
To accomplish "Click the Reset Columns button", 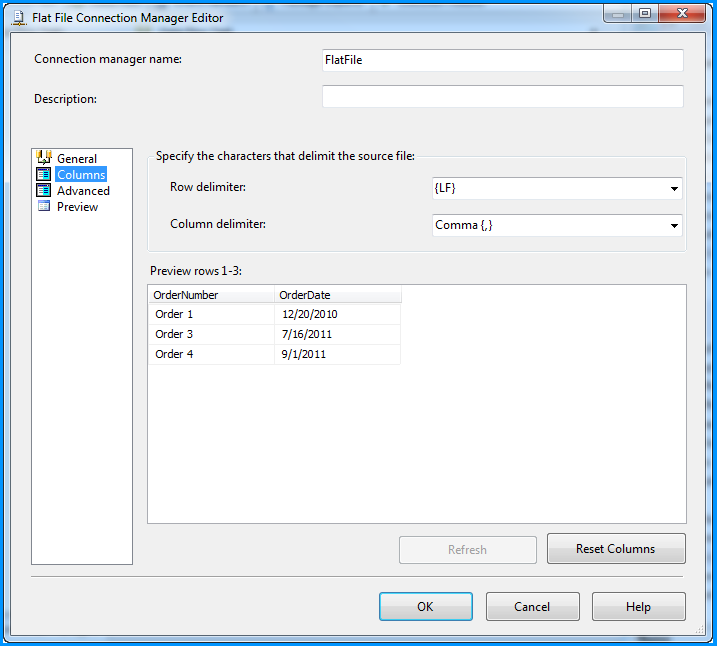I will tap(616, 549).
